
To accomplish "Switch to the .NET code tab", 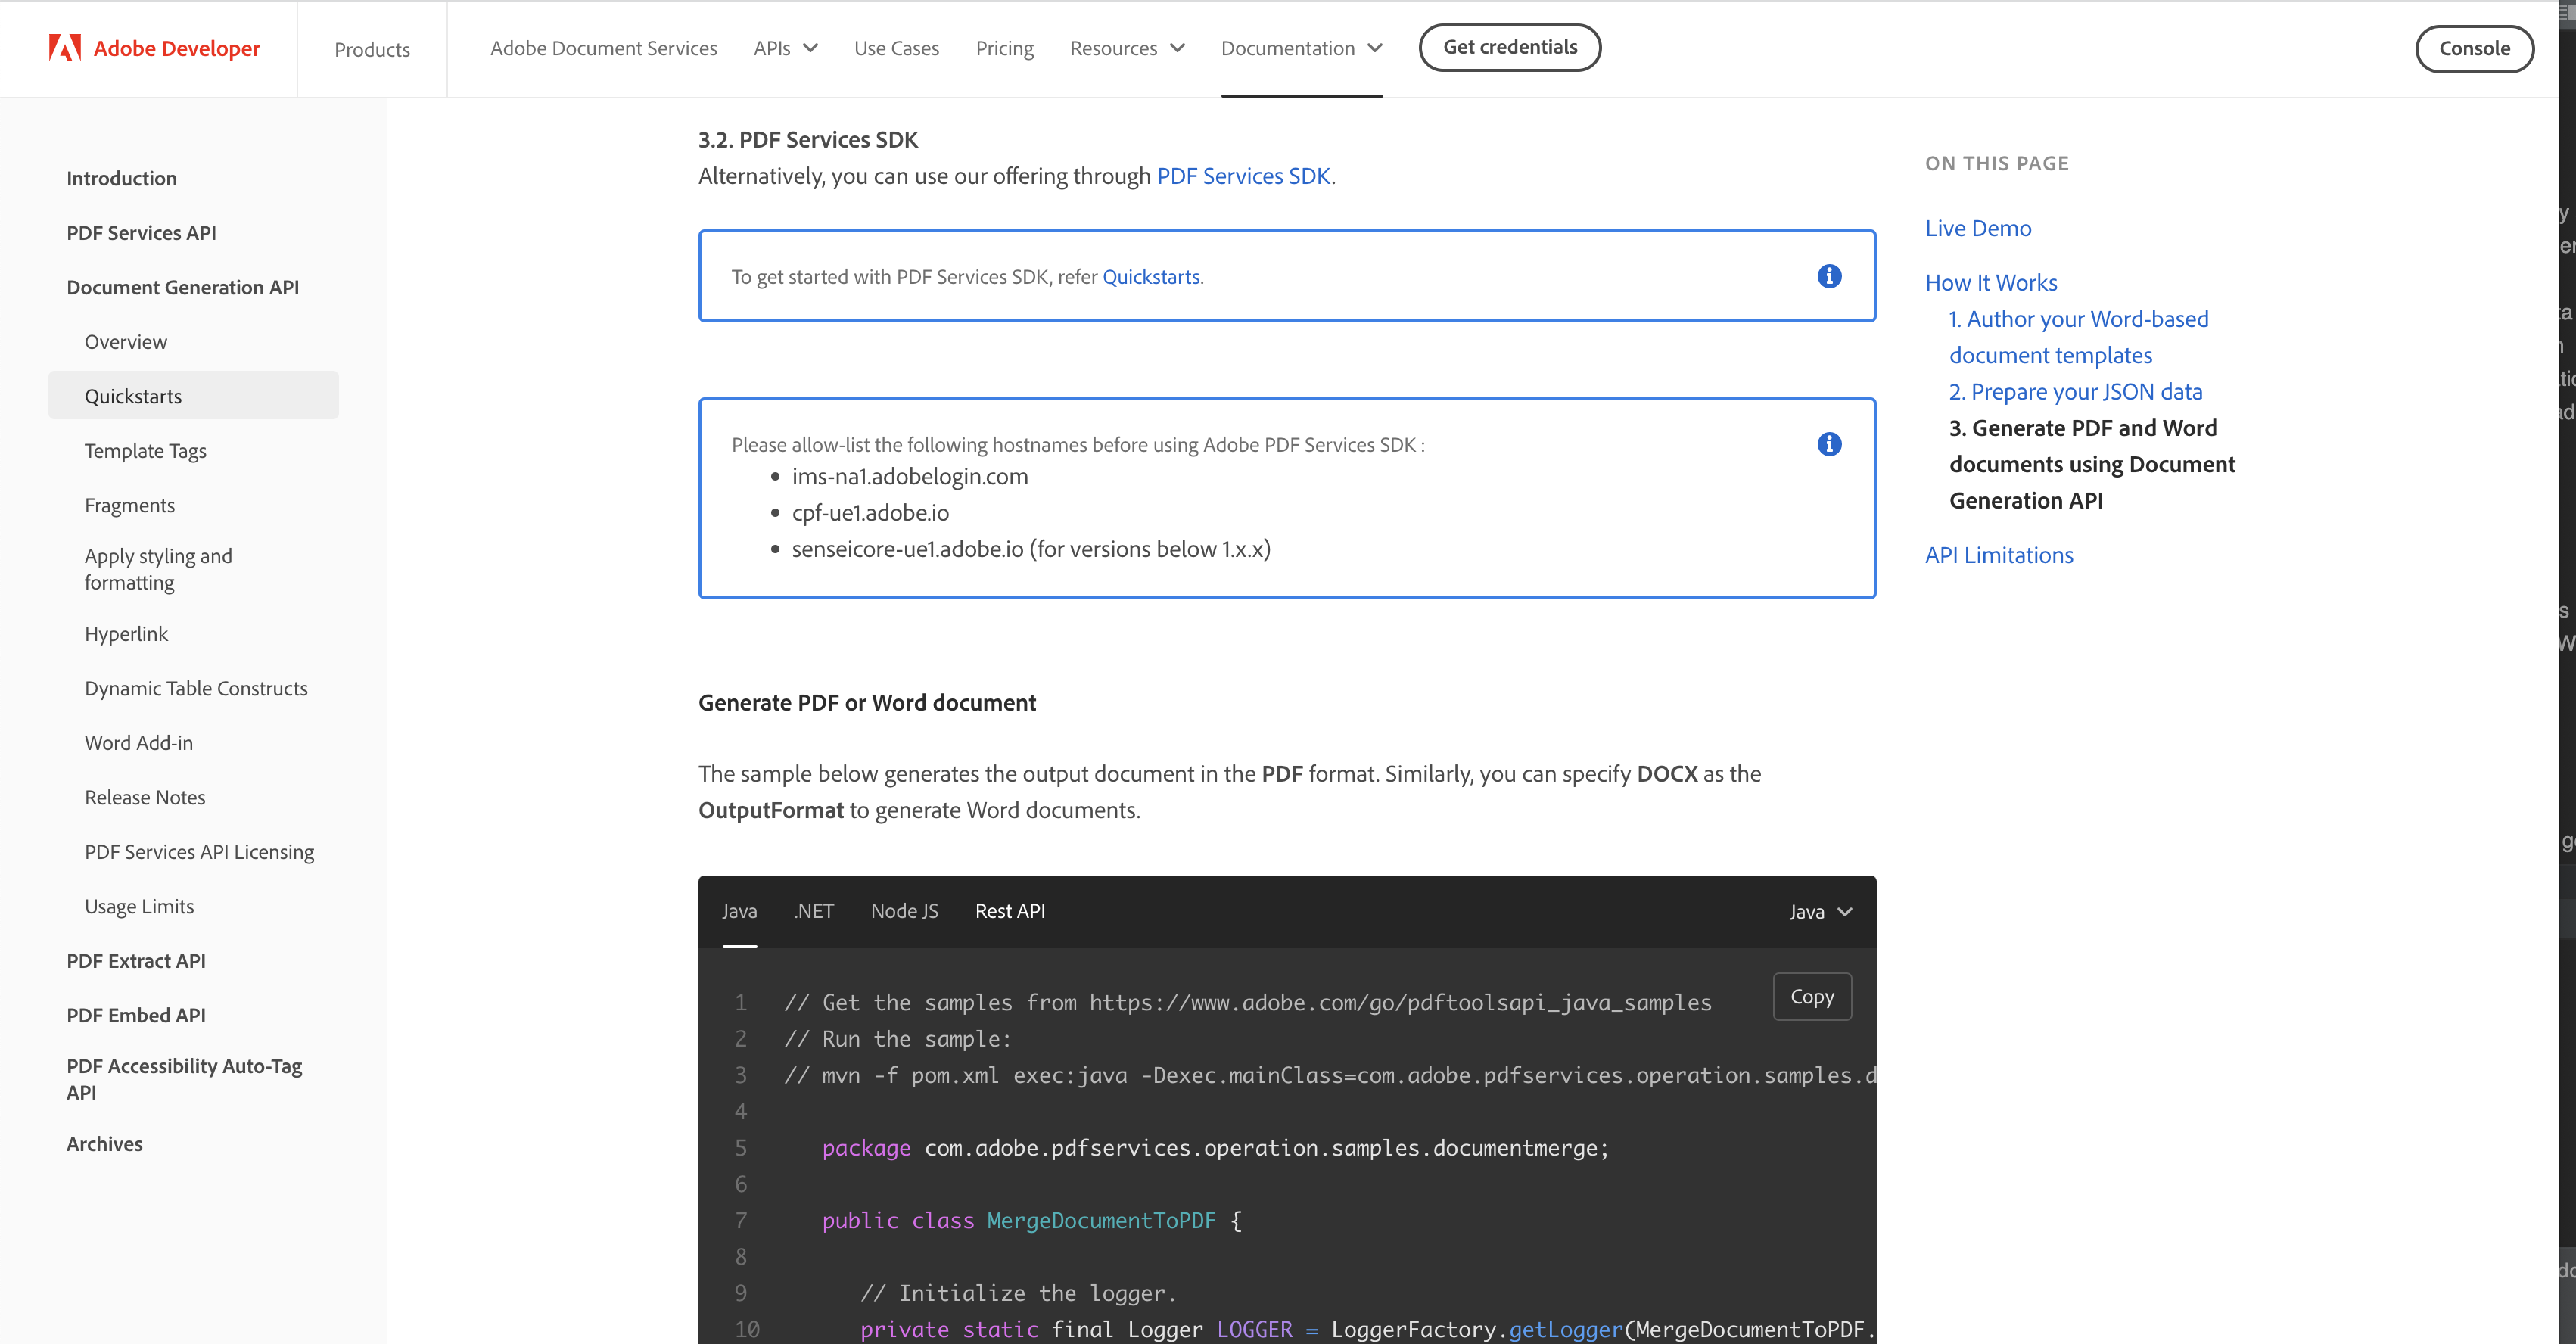I will pos(814,911).
